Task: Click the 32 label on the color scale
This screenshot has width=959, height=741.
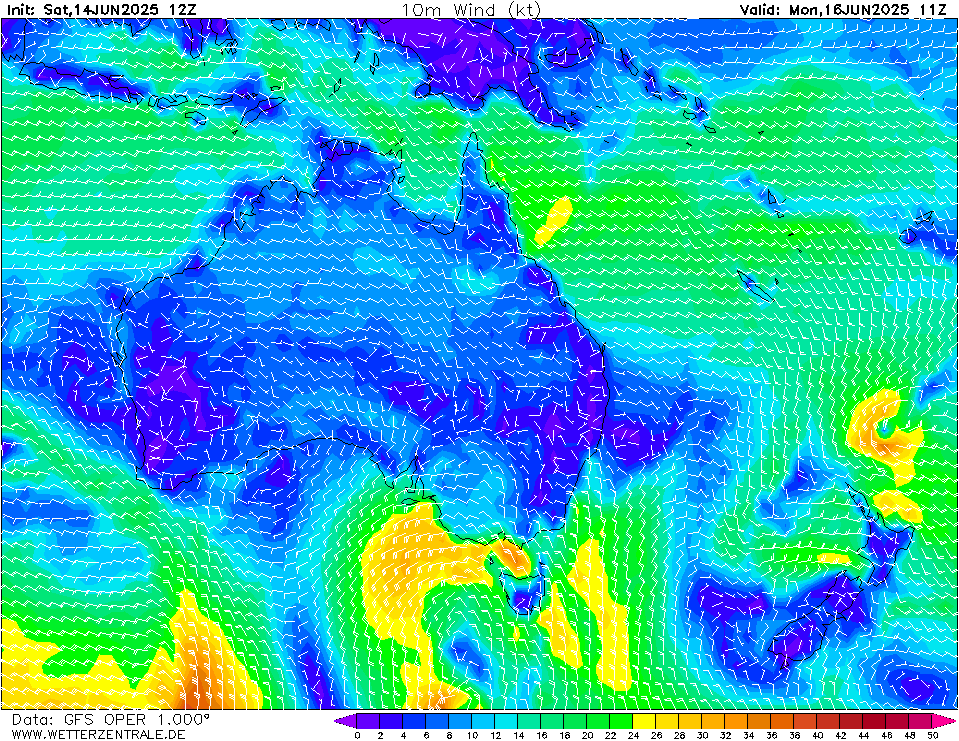Action: pos(725,735)
